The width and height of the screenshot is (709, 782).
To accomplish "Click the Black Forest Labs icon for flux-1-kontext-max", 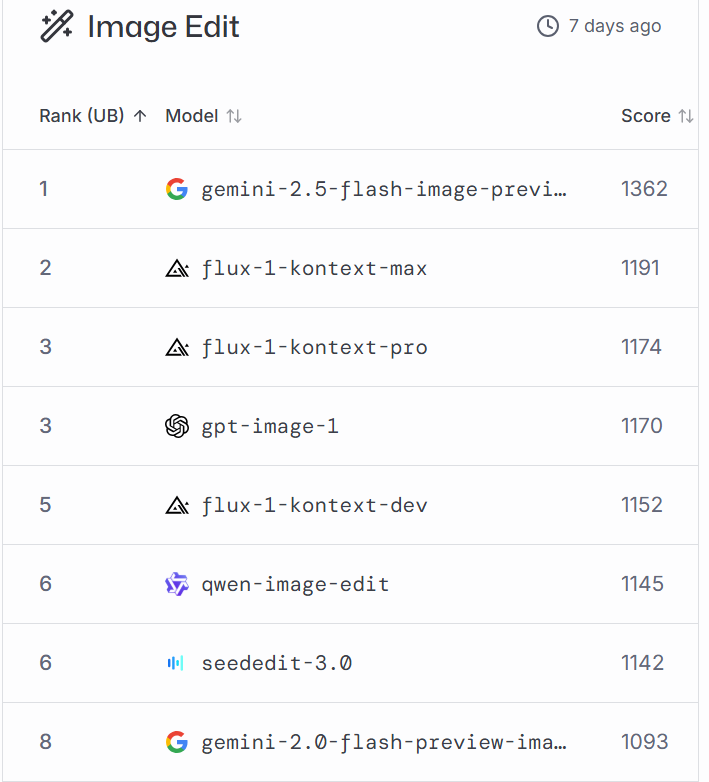I will (177, 268).
